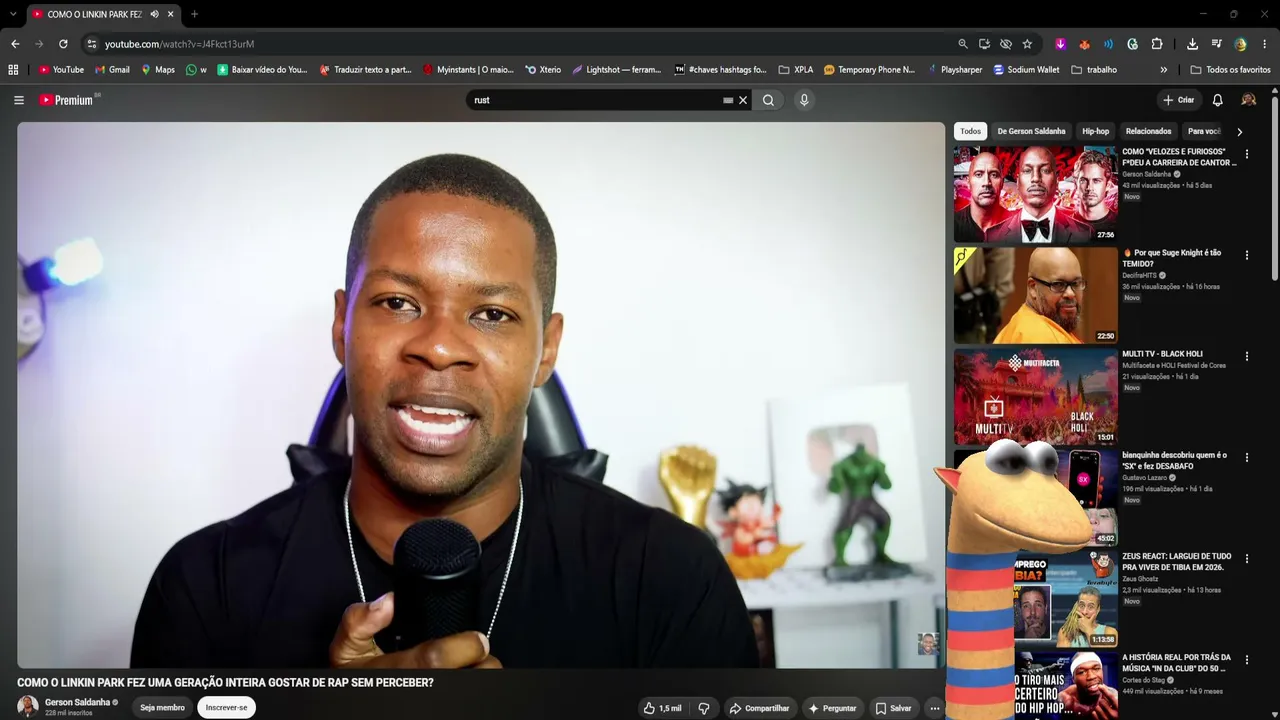Select the Hip-hop filter chip

pos(1095,131)
